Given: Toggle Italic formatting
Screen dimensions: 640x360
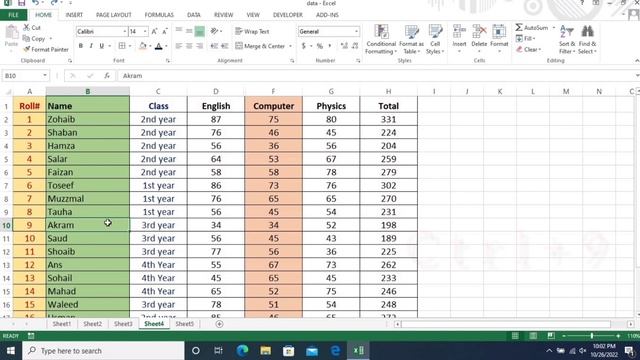Looking at the screenshot, I should [91, 46].
